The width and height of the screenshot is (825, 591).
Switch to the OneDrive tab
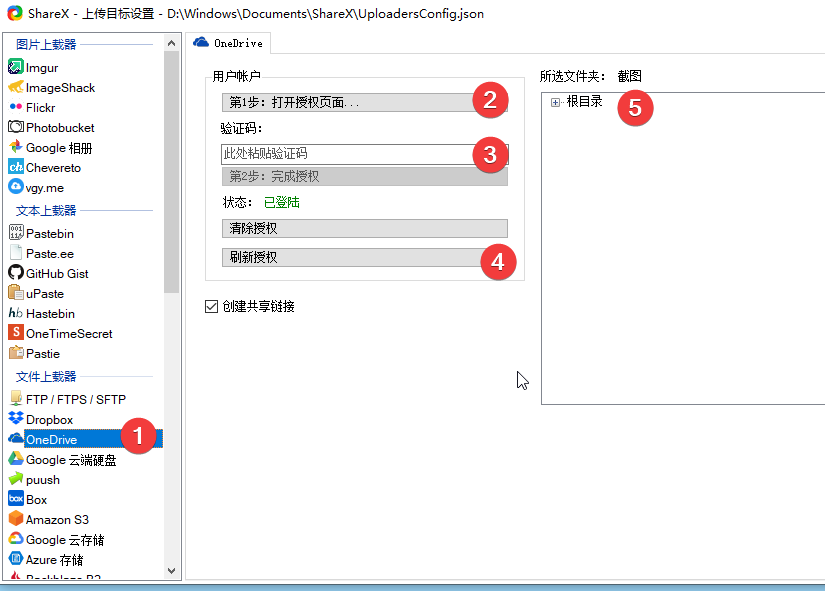pyautogui.click(x=228, y=43)
